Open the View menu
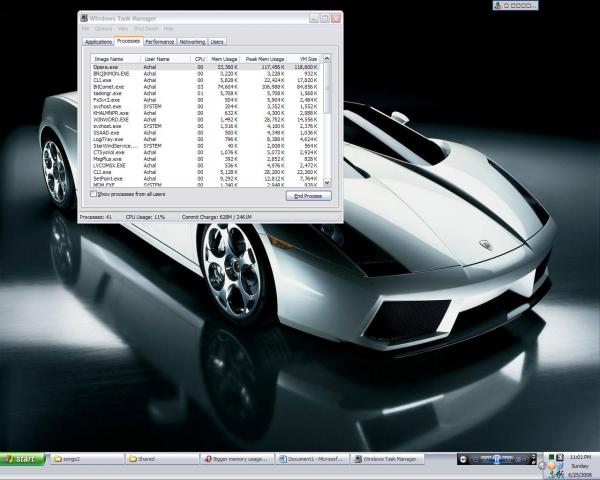600x480 pixels. coord(123,29)
